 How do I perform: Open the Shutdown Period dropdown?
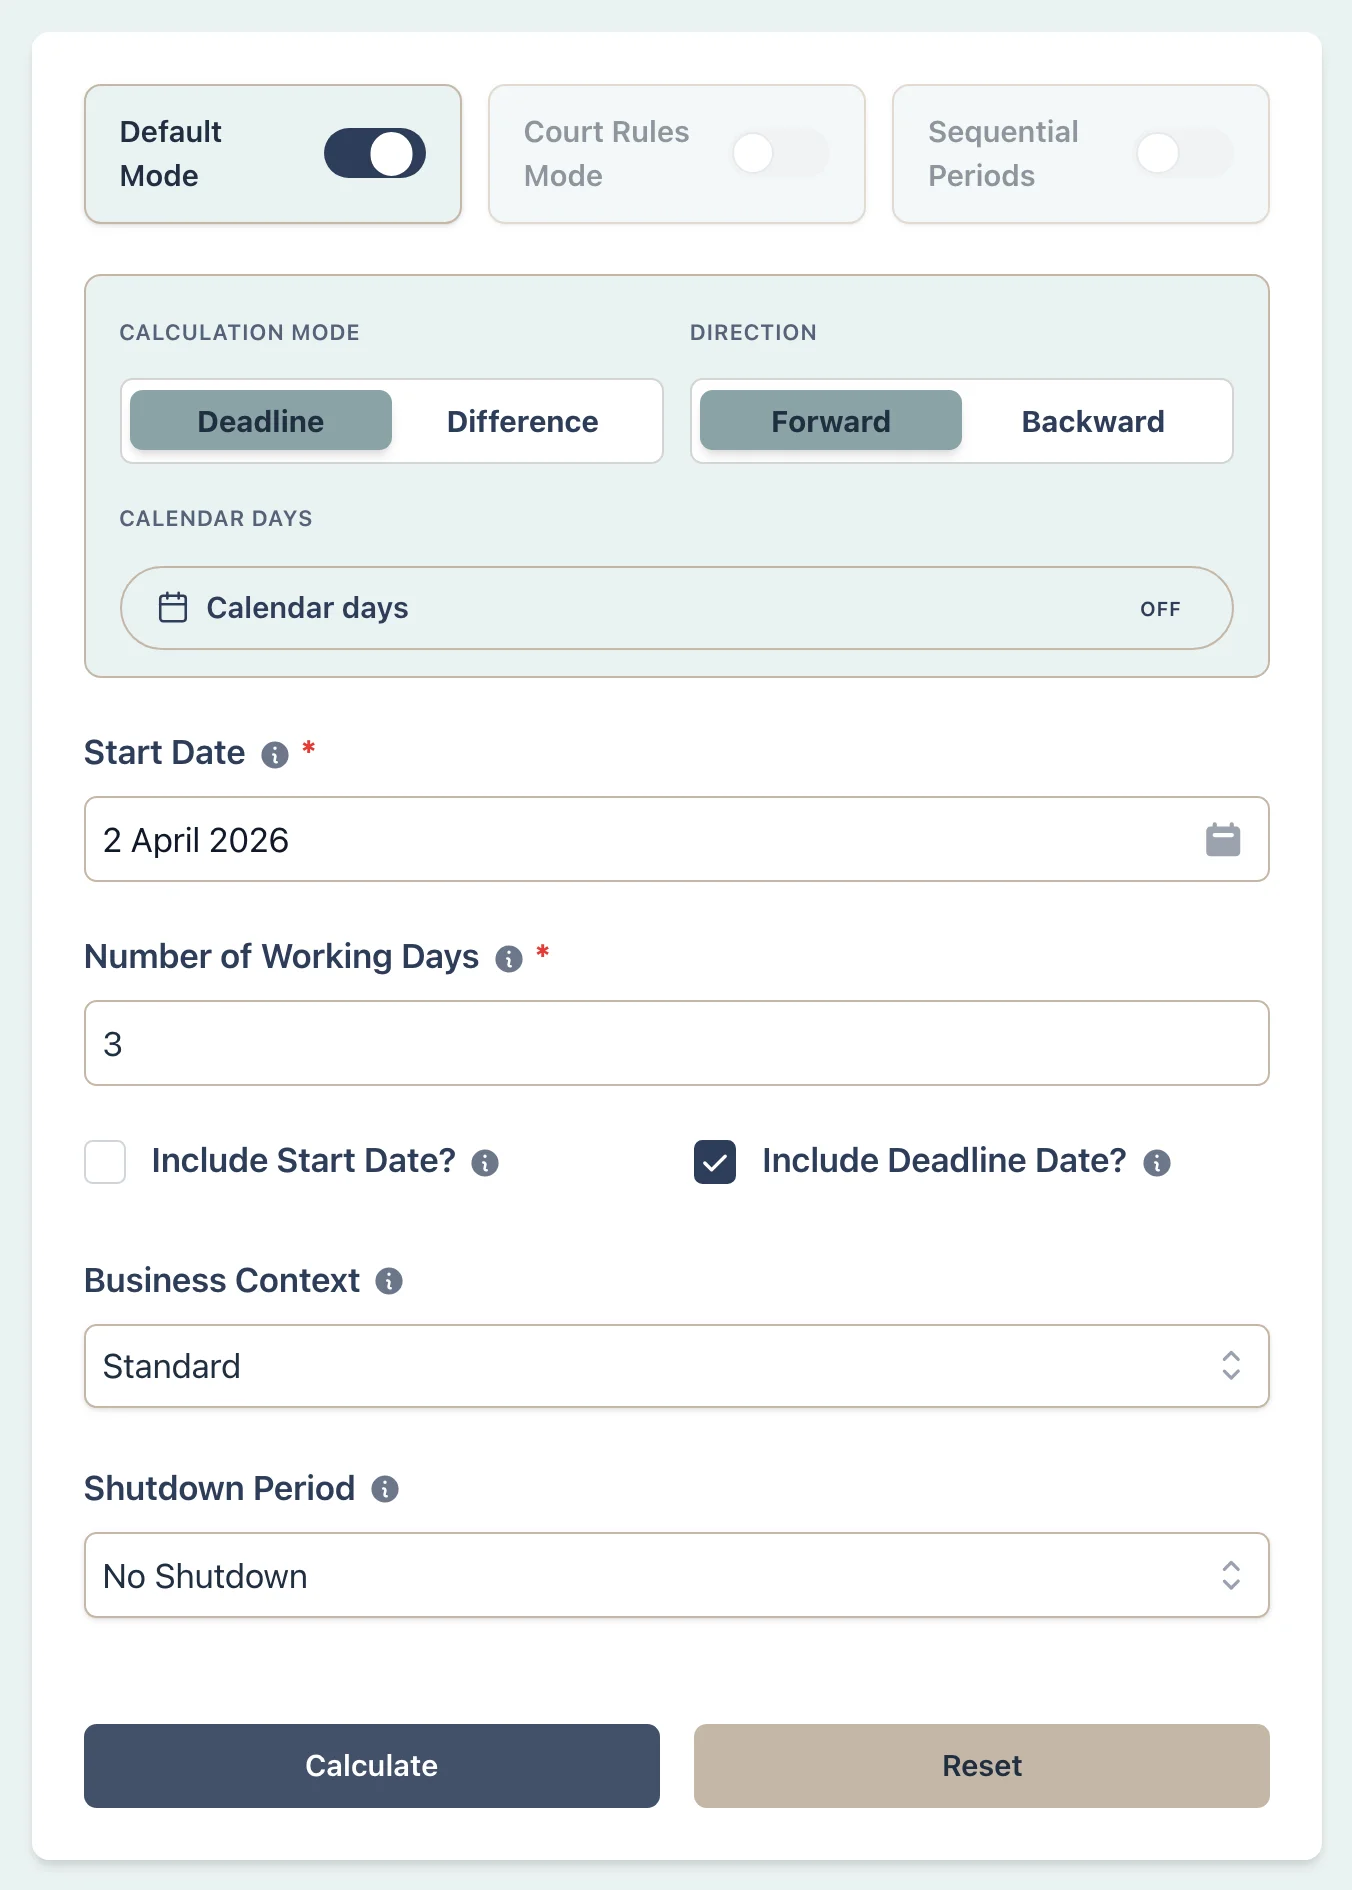pyautogui.click(x=677, y=1576)
